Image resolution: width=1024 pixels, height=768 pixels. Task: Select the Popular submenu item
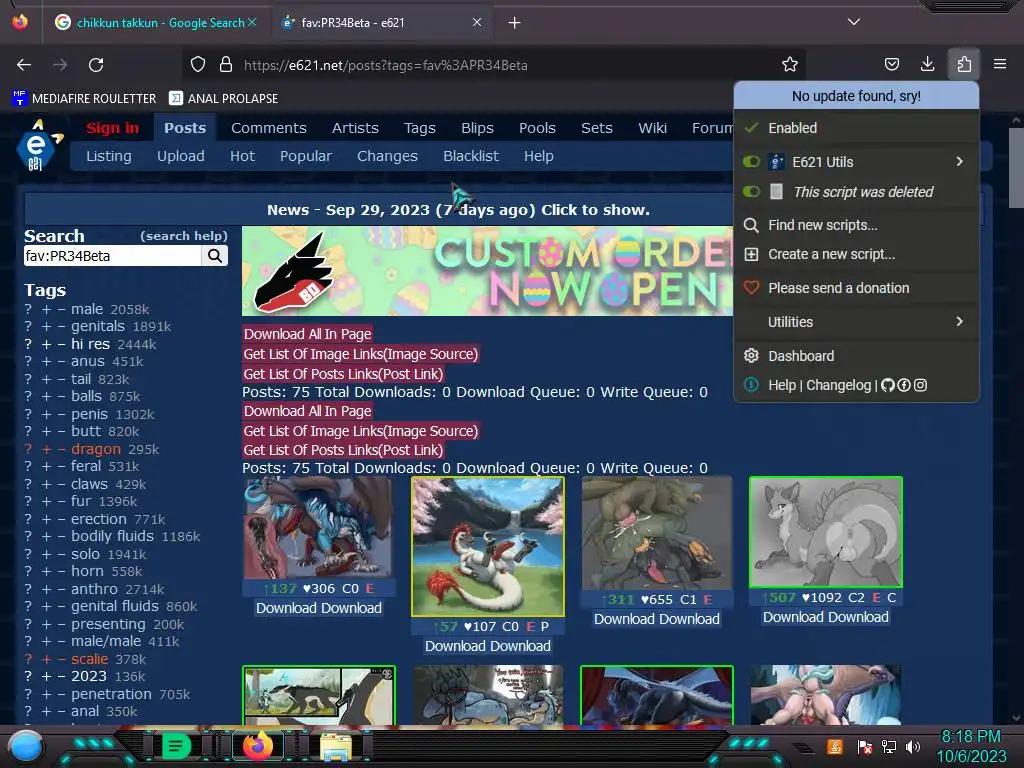pos(306,156)
